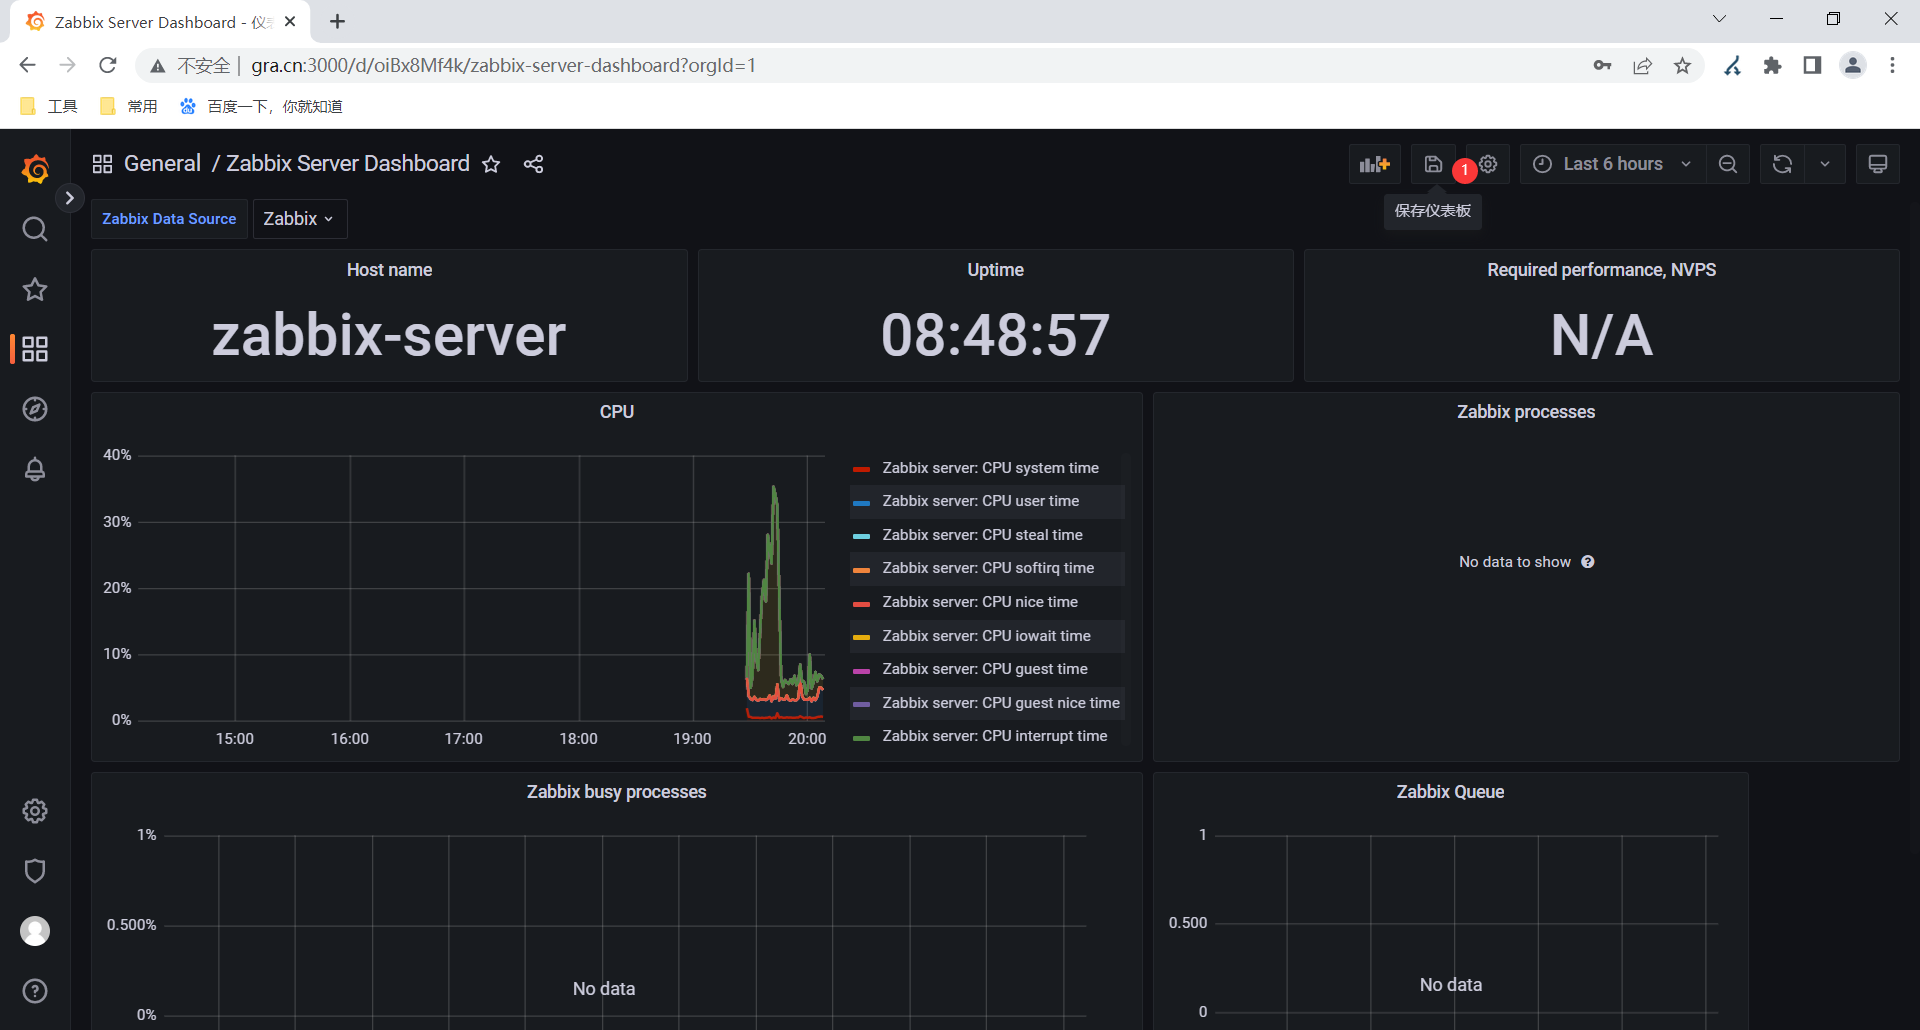Toggle the CPU nice time legend series

980,602
